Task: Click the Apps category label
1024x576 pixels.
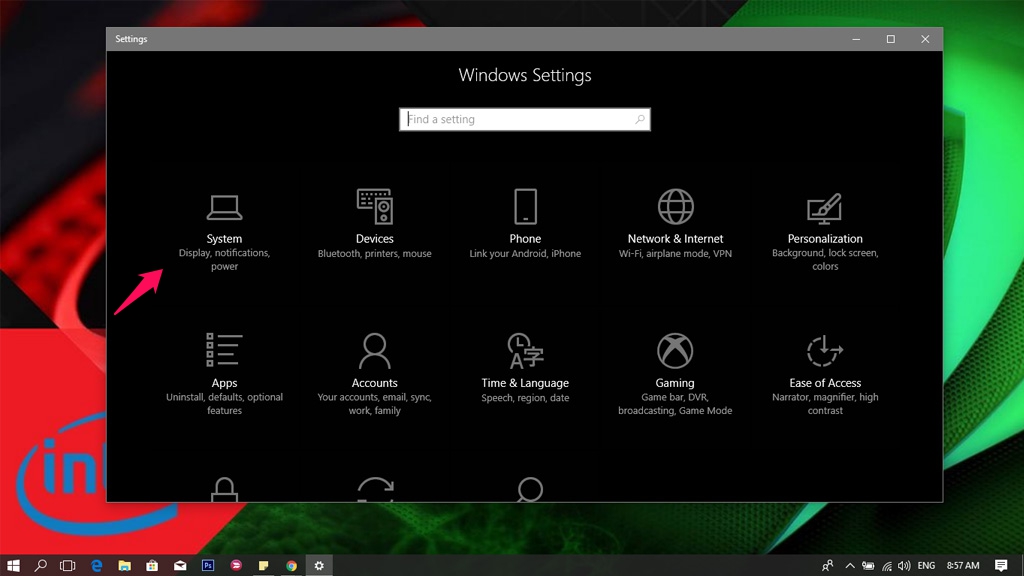Action: (x=224, y=383)
